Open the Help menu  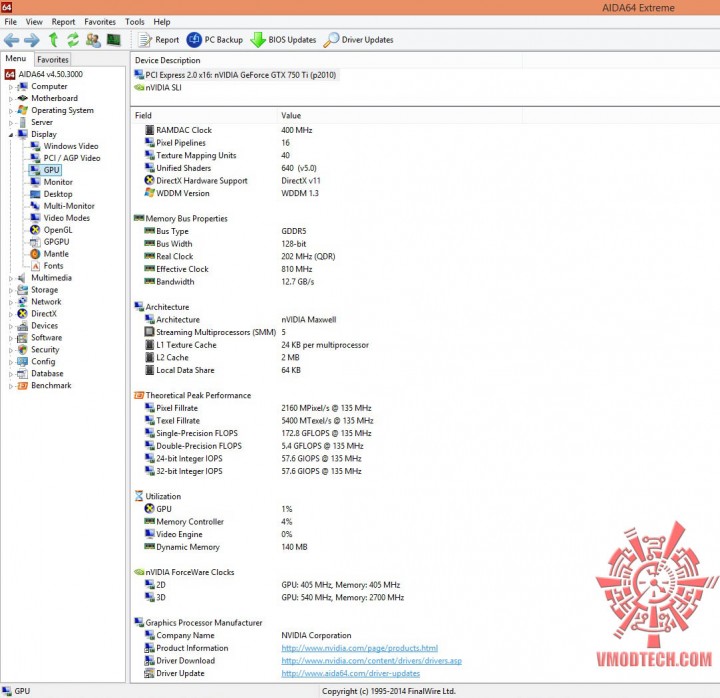click(162, 22)
